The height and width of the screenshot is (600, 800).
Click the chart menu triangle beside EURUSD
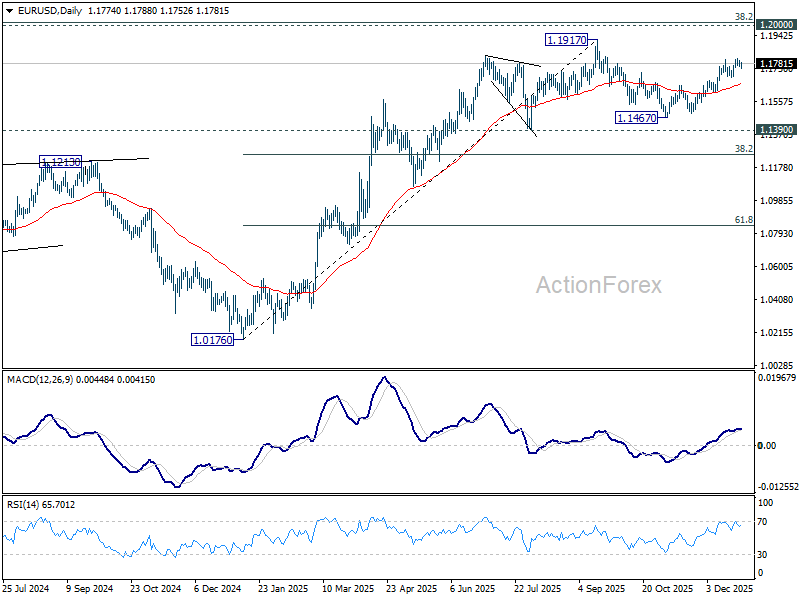[10, 11]
